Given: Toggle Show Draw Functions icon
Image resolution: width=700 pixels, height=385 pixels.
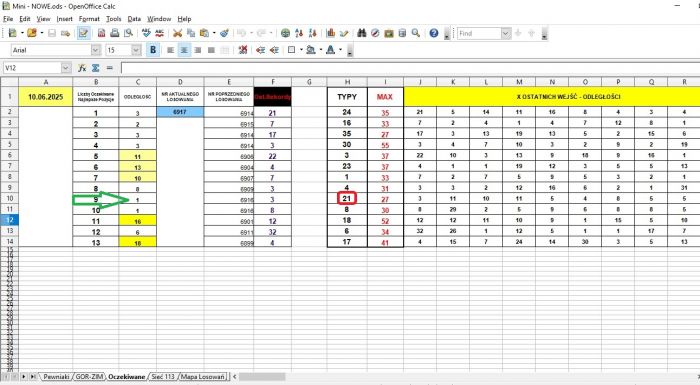Looking at the screenshot, I should (x=344, y=33).
